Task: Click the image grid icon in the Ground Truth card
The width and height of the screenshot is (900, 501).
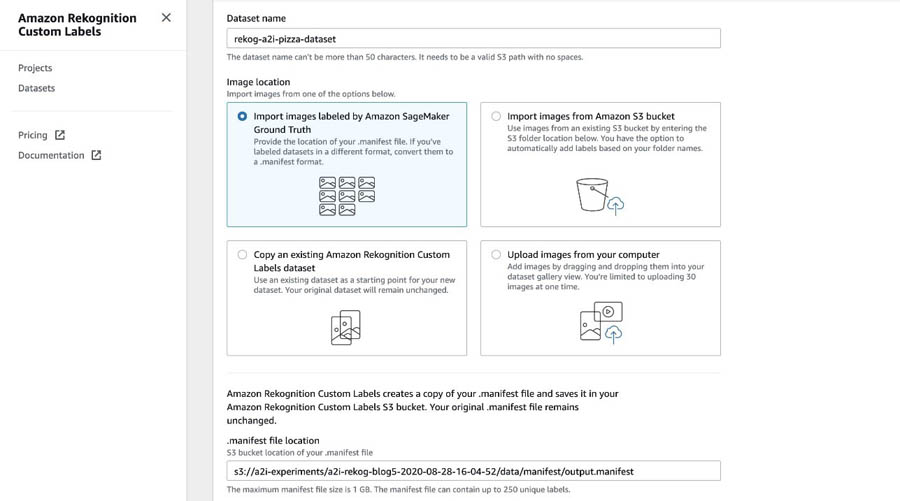Action: point(347,196)
